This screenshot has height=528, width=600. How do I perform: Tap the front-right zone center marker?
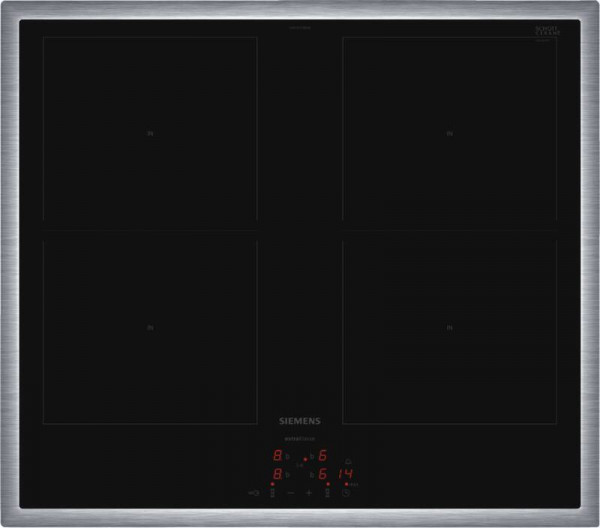[x=450, y=327]
